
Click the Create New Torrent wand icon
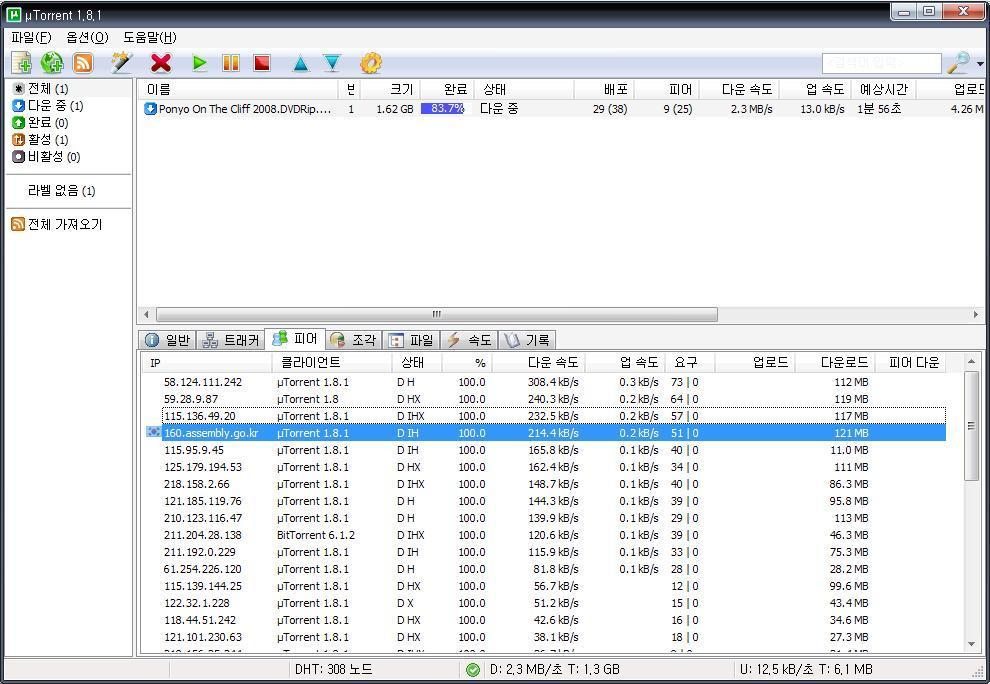click(x=121, y=63)
